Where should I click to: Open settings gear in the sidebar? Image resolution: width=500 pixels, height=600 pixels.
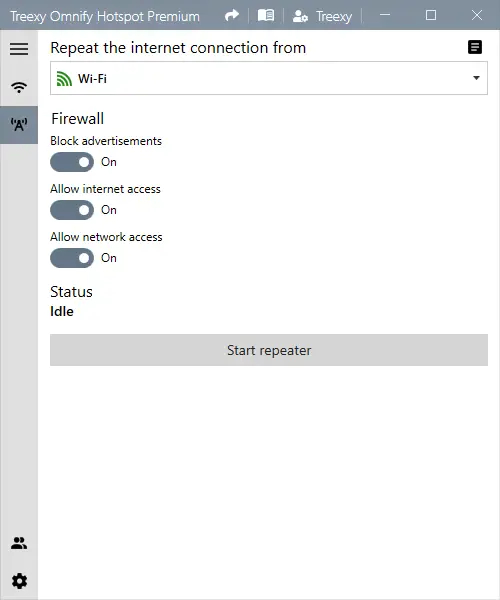pos(19,581)
